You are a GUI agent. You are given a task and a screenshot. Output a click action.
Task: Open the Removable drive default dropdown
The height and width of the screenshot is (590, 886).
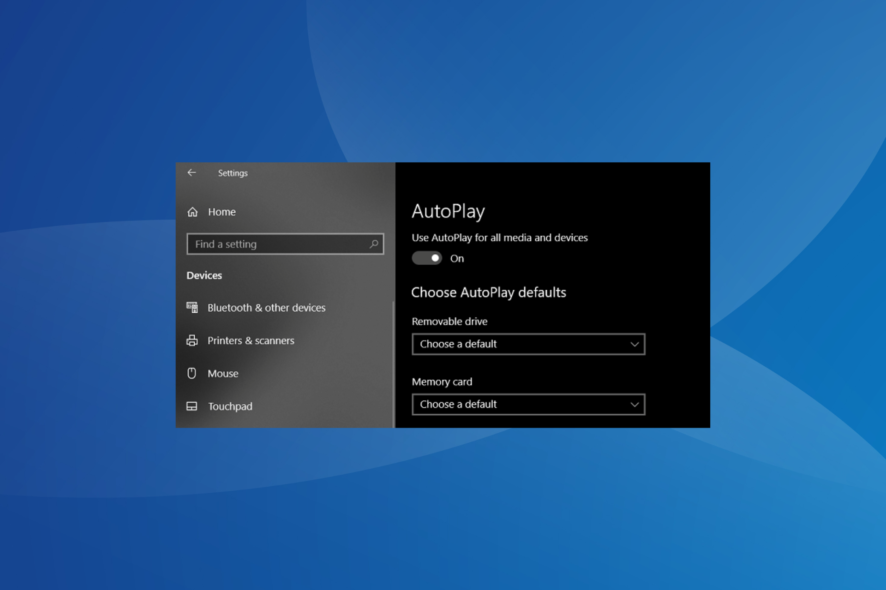[x=528, y=344]
